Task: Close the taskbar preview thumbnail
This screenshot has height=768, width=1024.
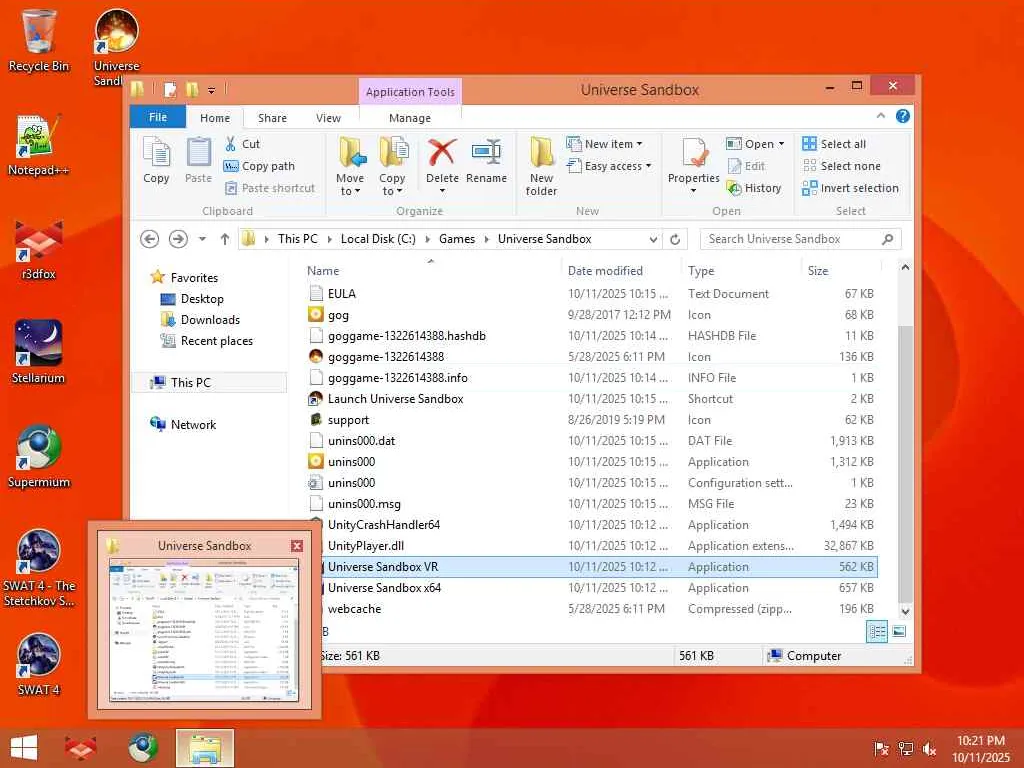Action: coord(297,546)
